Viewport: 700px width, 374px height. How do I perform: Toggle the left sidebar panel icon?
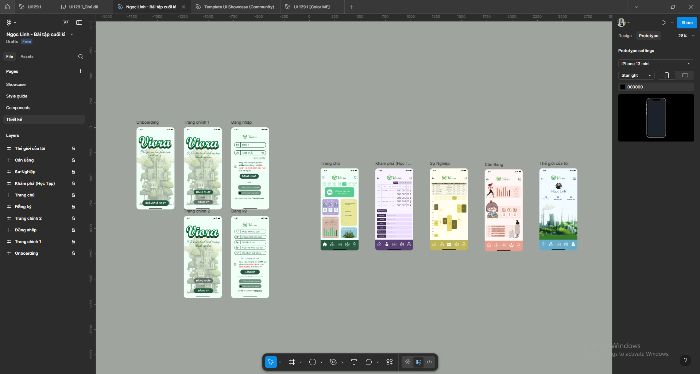click(79, 22)
